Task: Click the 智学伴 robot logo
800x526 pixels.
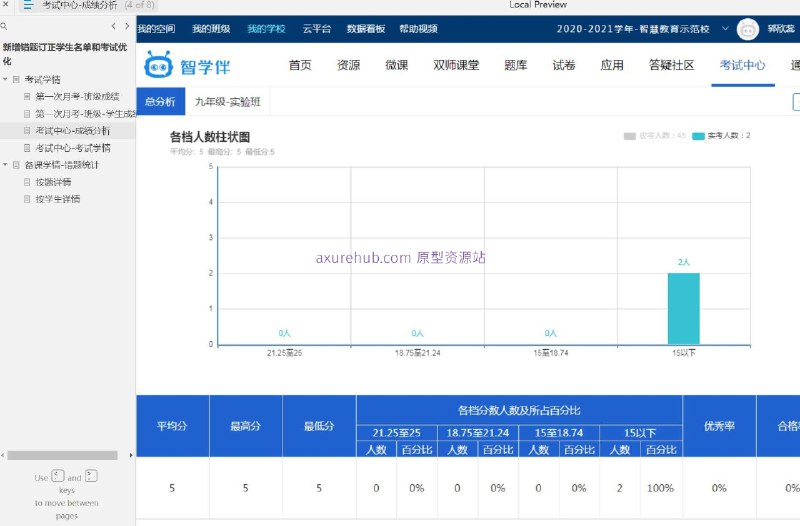Action: [x=158, y=64]
